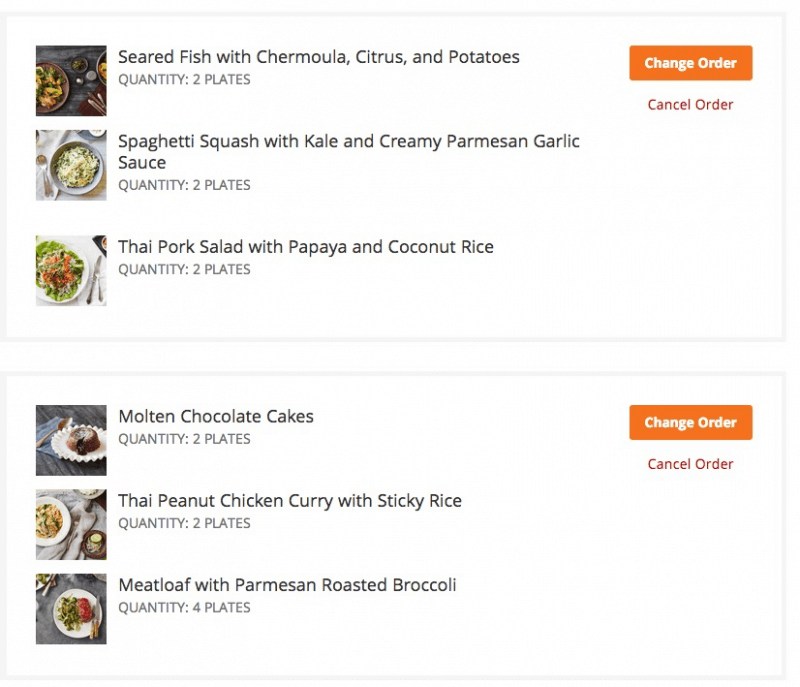Select the Thai Pork Salad thumbnail image
The width and height of the screenshot is (800, 687).
click(71, 270)
